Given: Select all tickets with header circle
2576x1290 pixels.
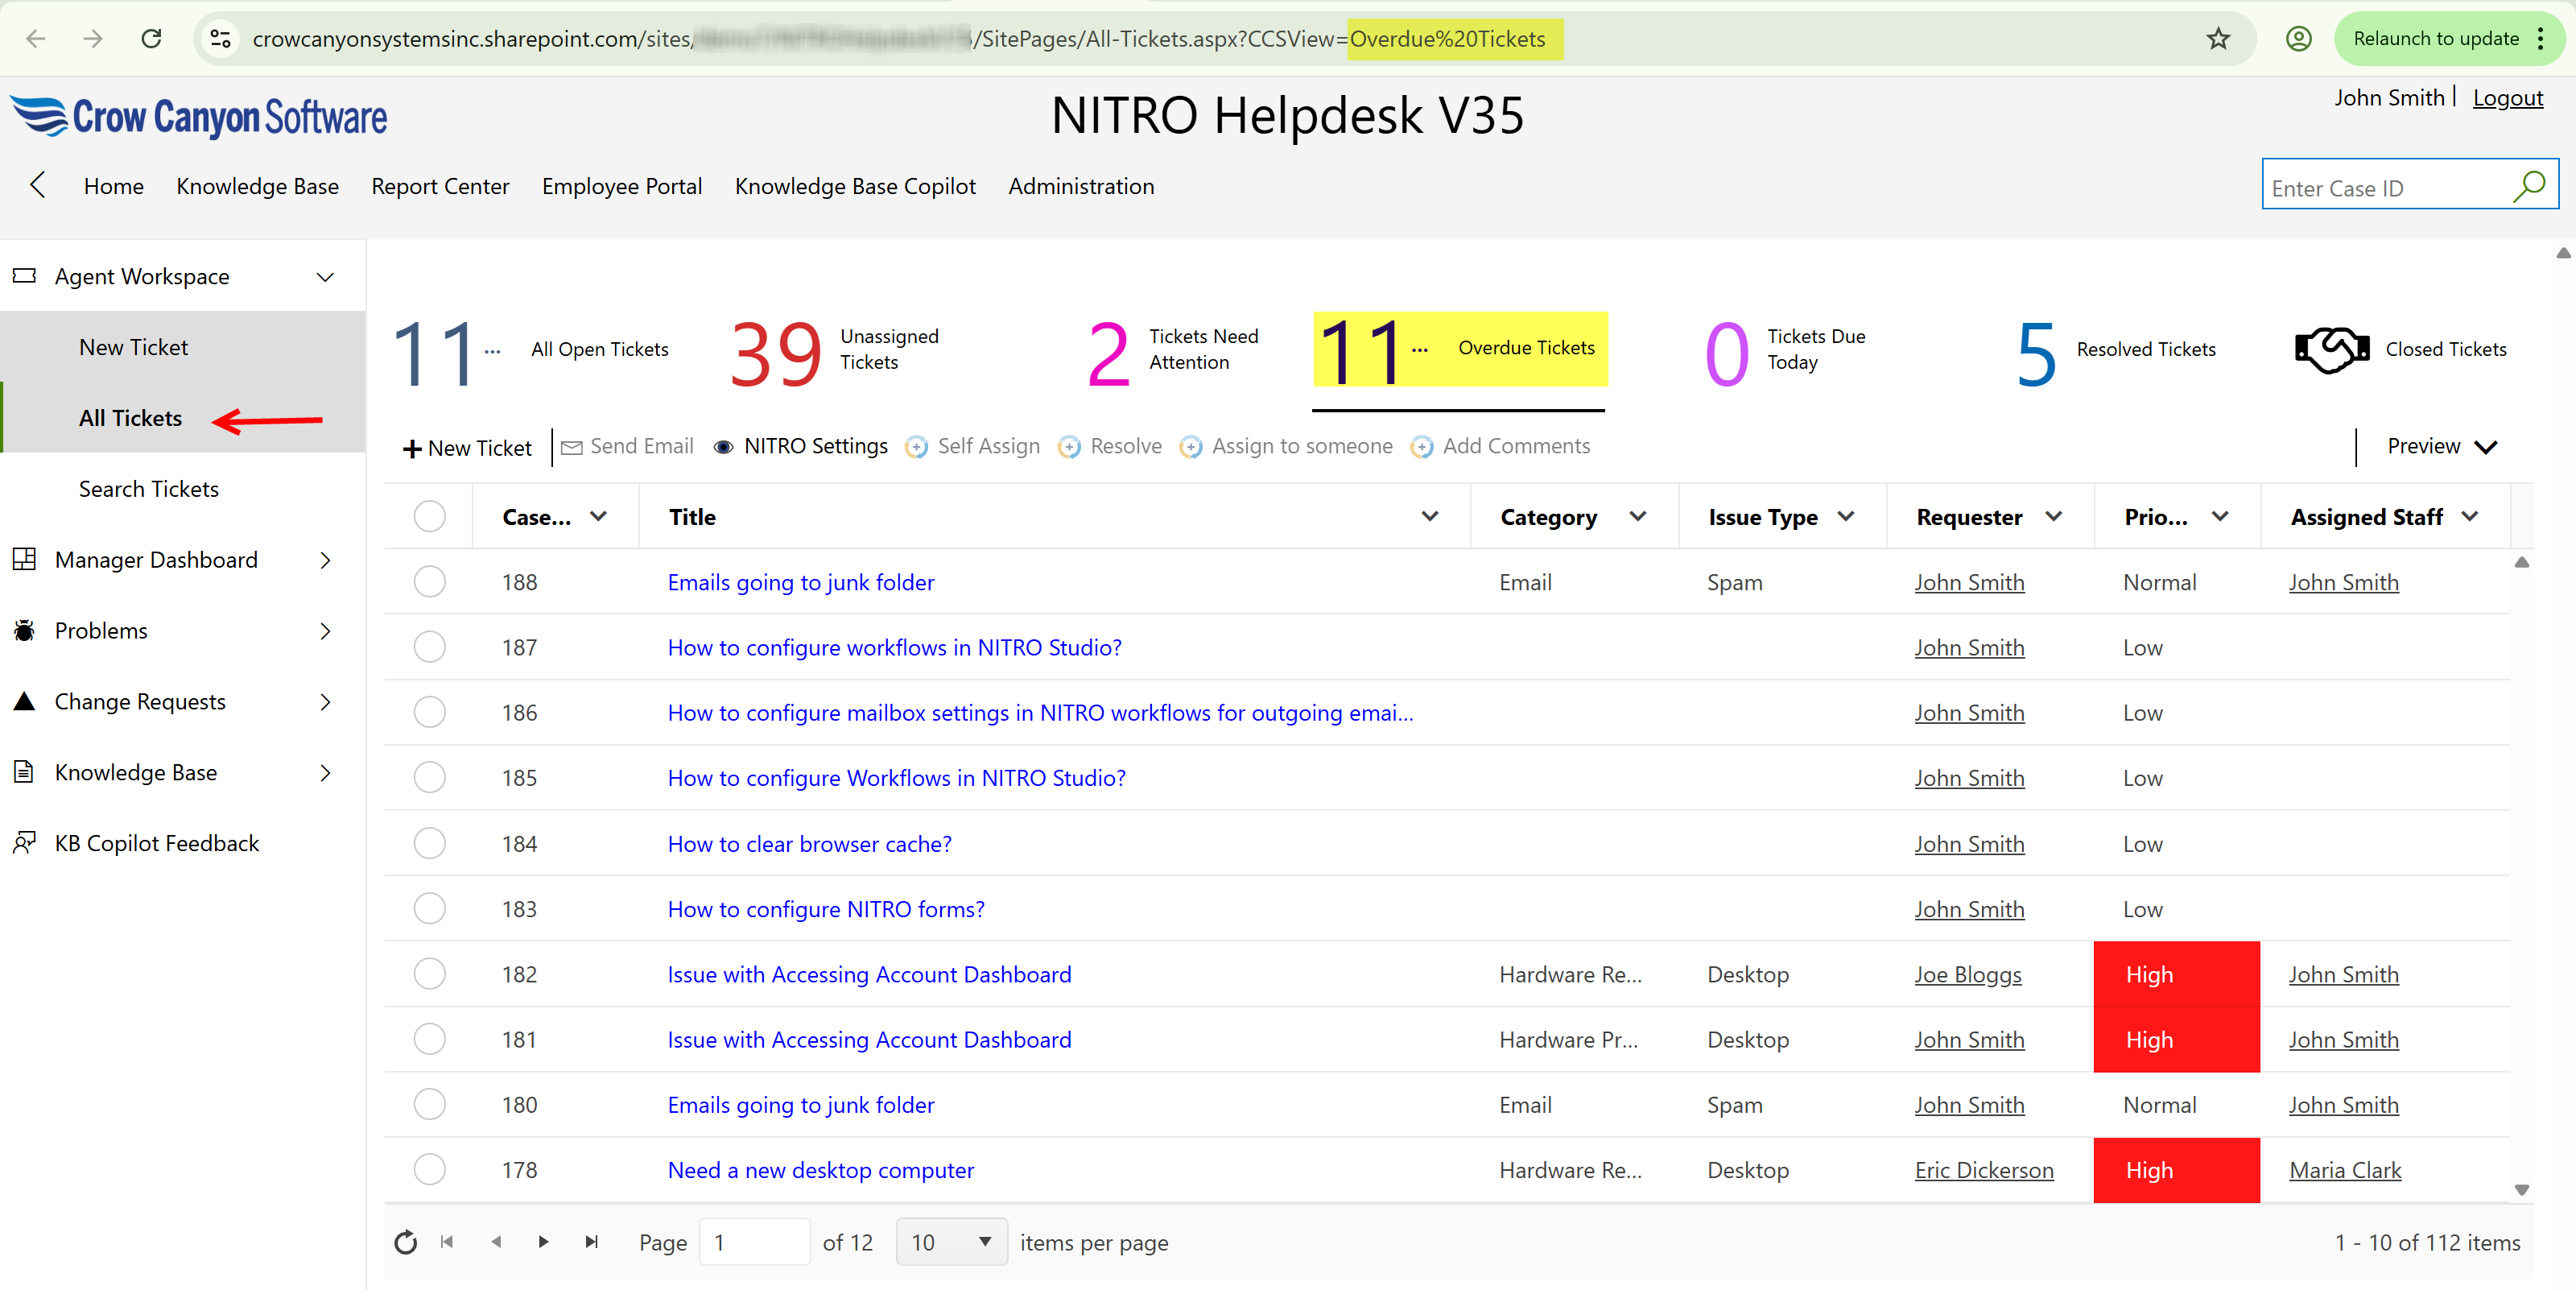Looking at the screenshot, I should coord(429,515).
